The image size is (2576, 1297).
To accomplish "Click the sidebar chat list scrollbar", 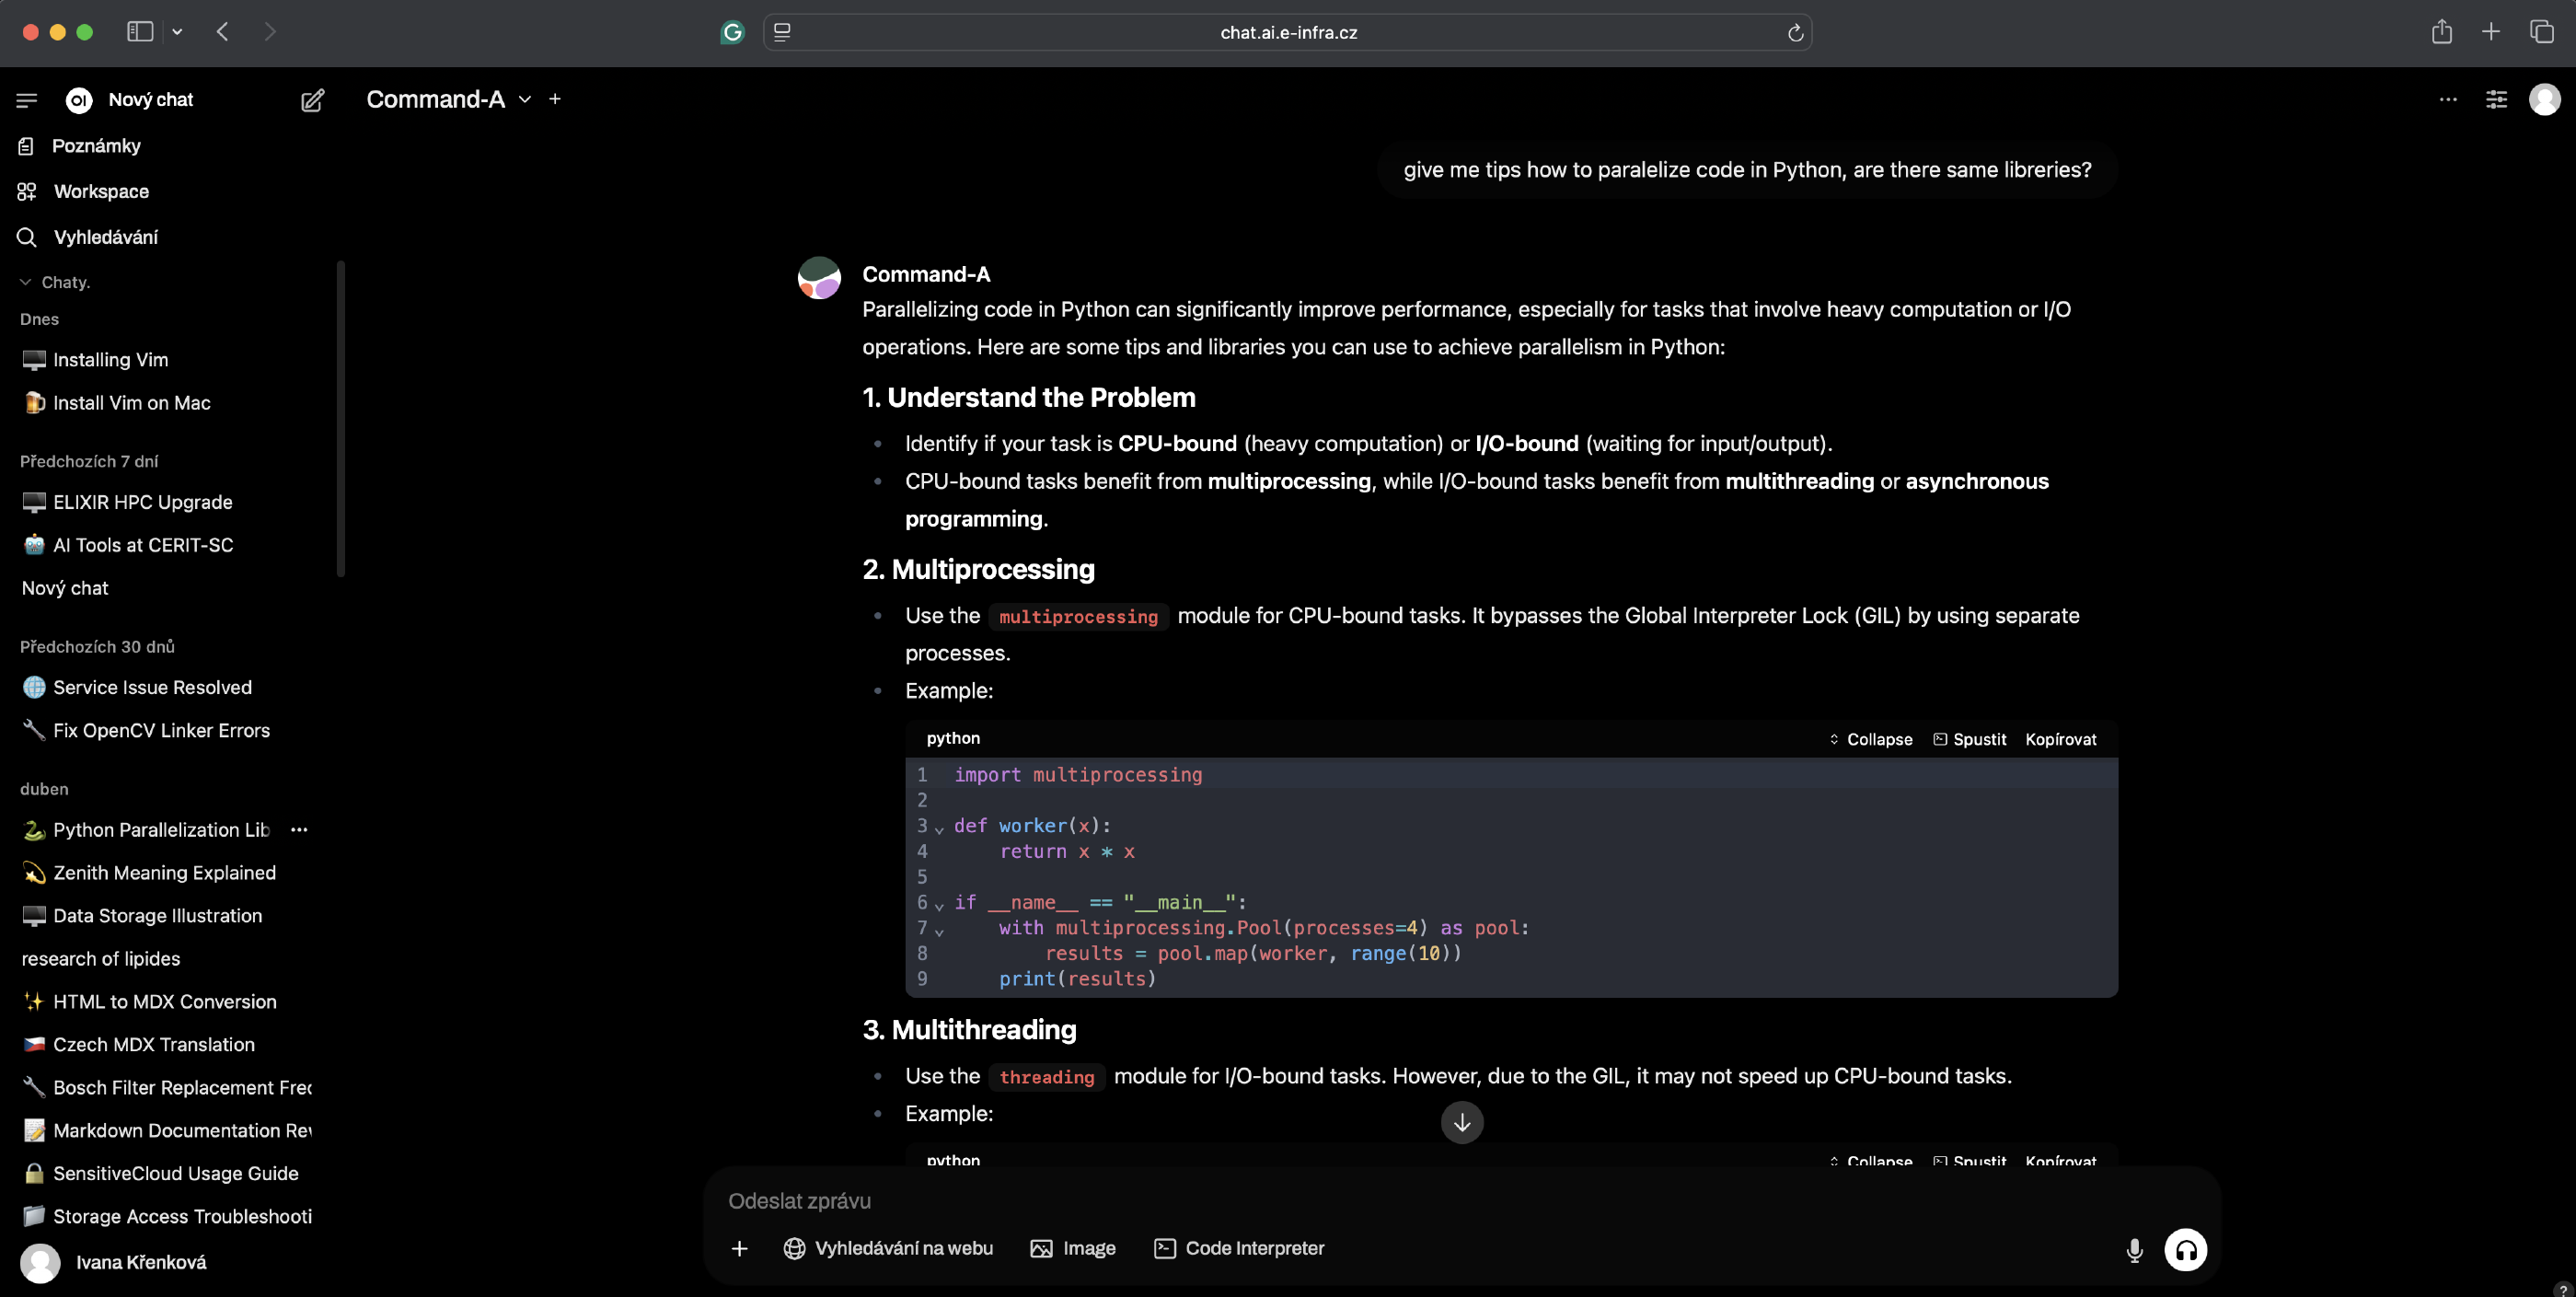I will (x=341, y=420).
